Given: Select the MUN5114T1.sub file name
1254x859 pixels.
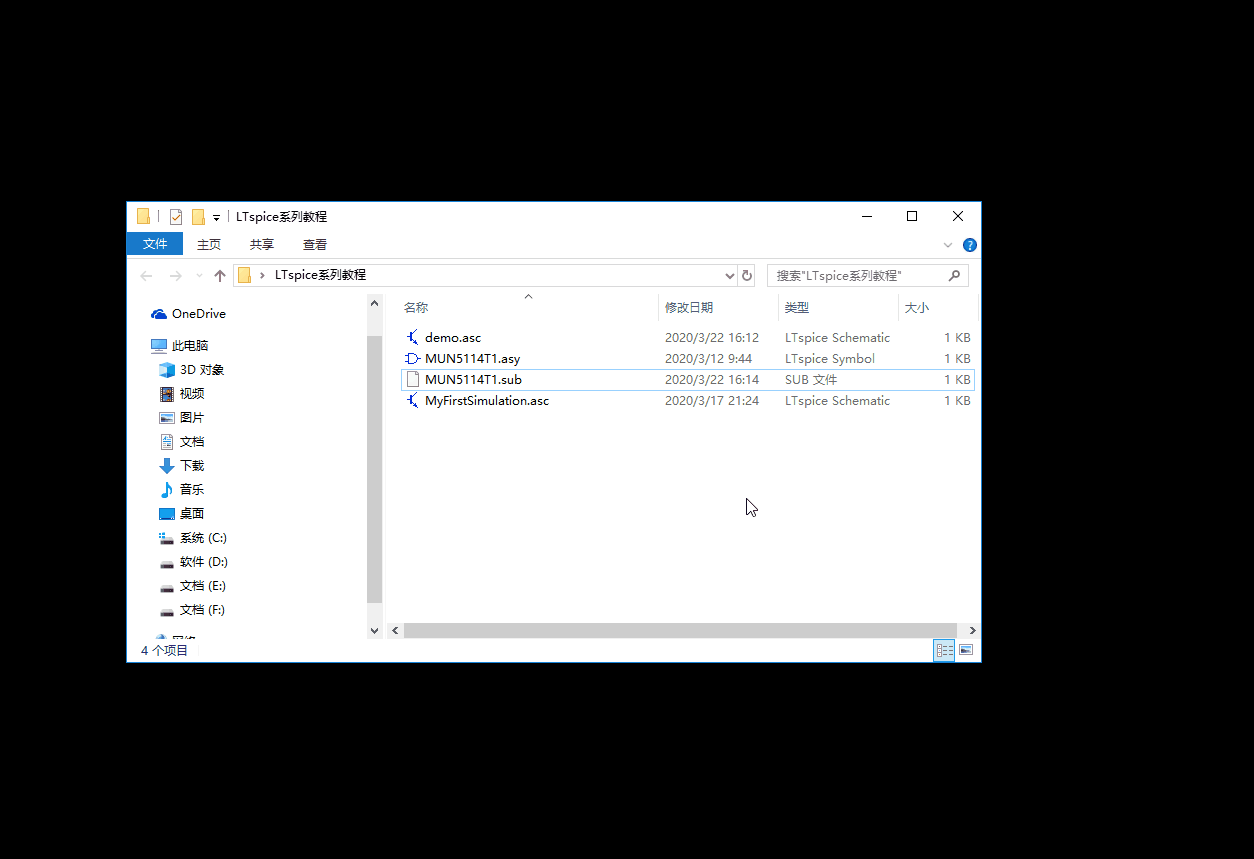Looking at the screenshot, I should 473,380.
